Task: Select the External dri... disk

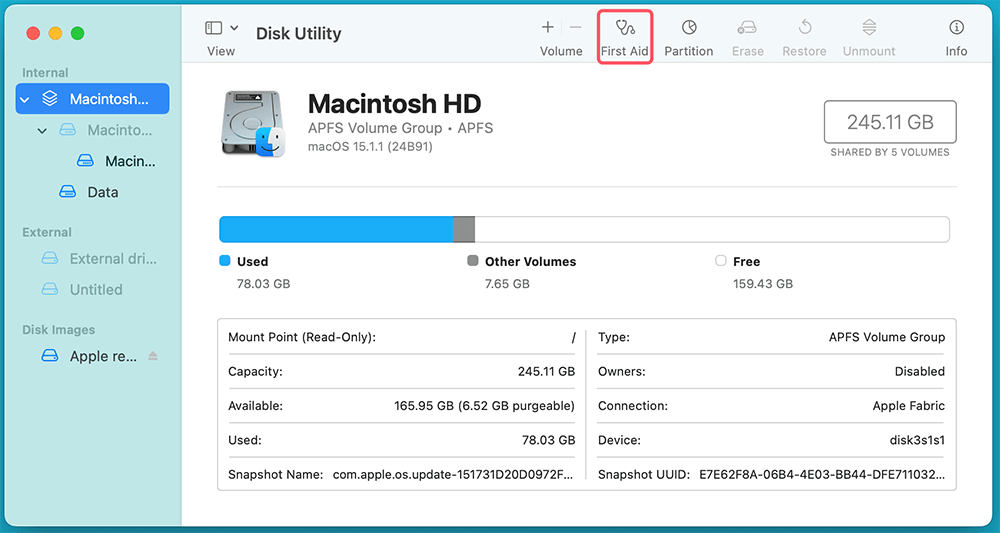Action: (92, 258)
